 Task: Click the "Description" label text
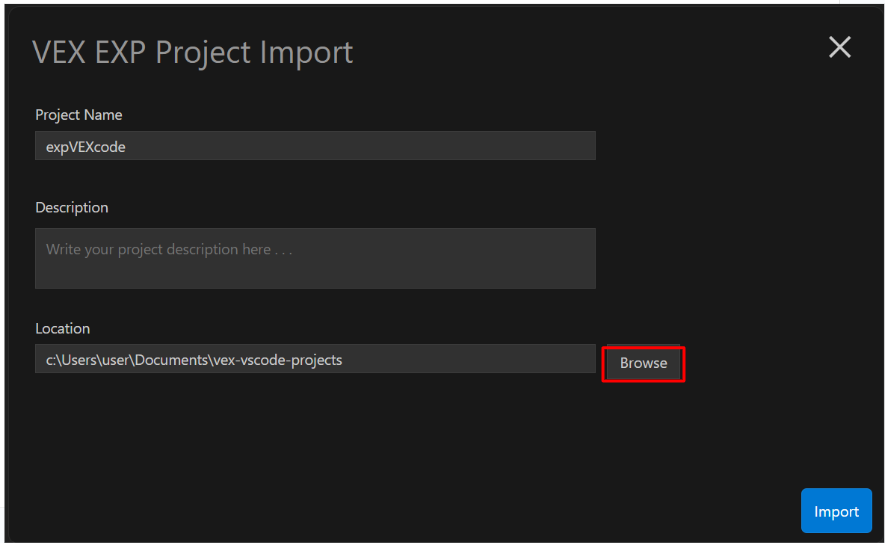click(72, 208)
